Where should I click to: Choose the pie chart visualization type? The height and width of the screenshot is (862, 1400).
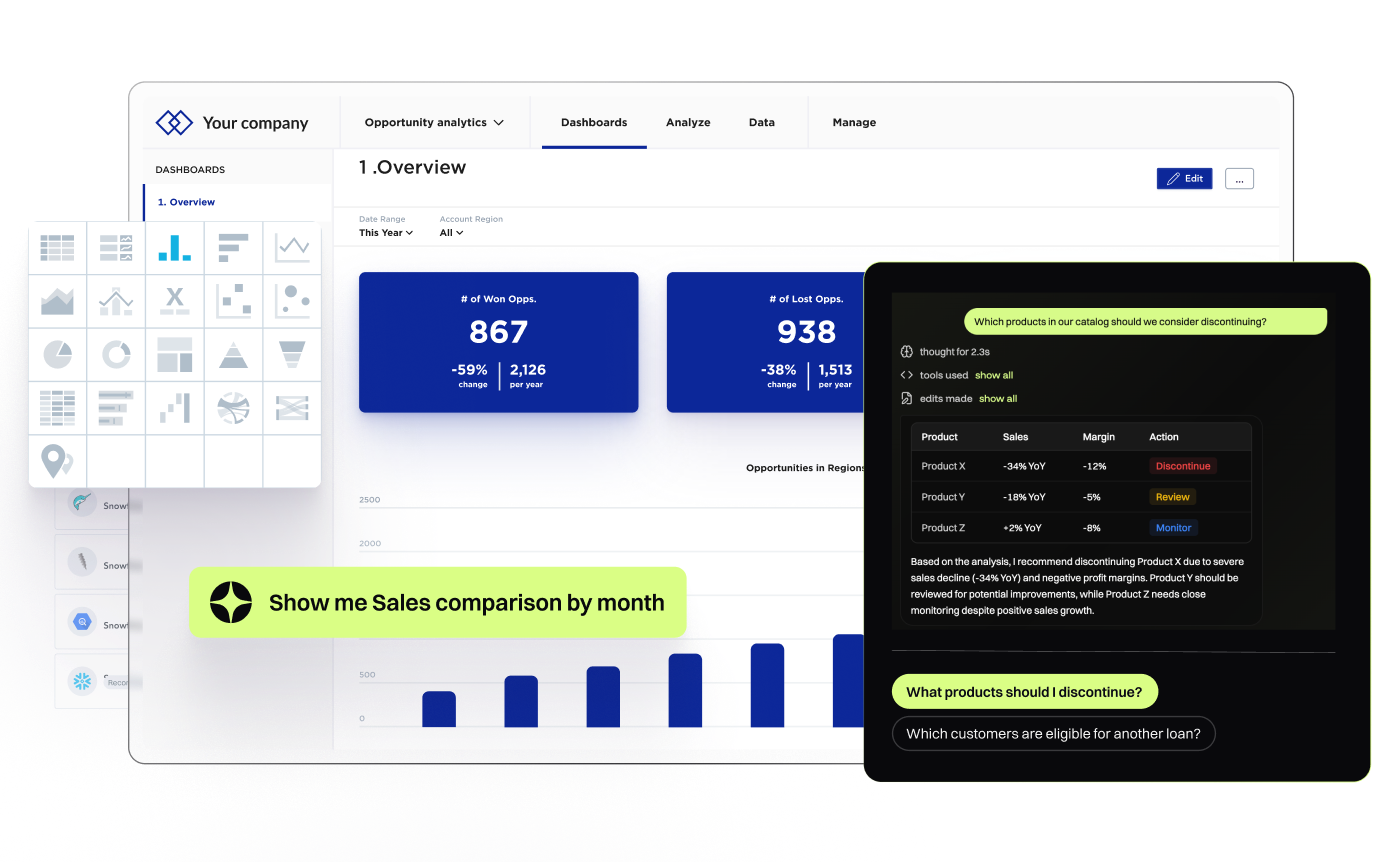[x=57, y=354]
